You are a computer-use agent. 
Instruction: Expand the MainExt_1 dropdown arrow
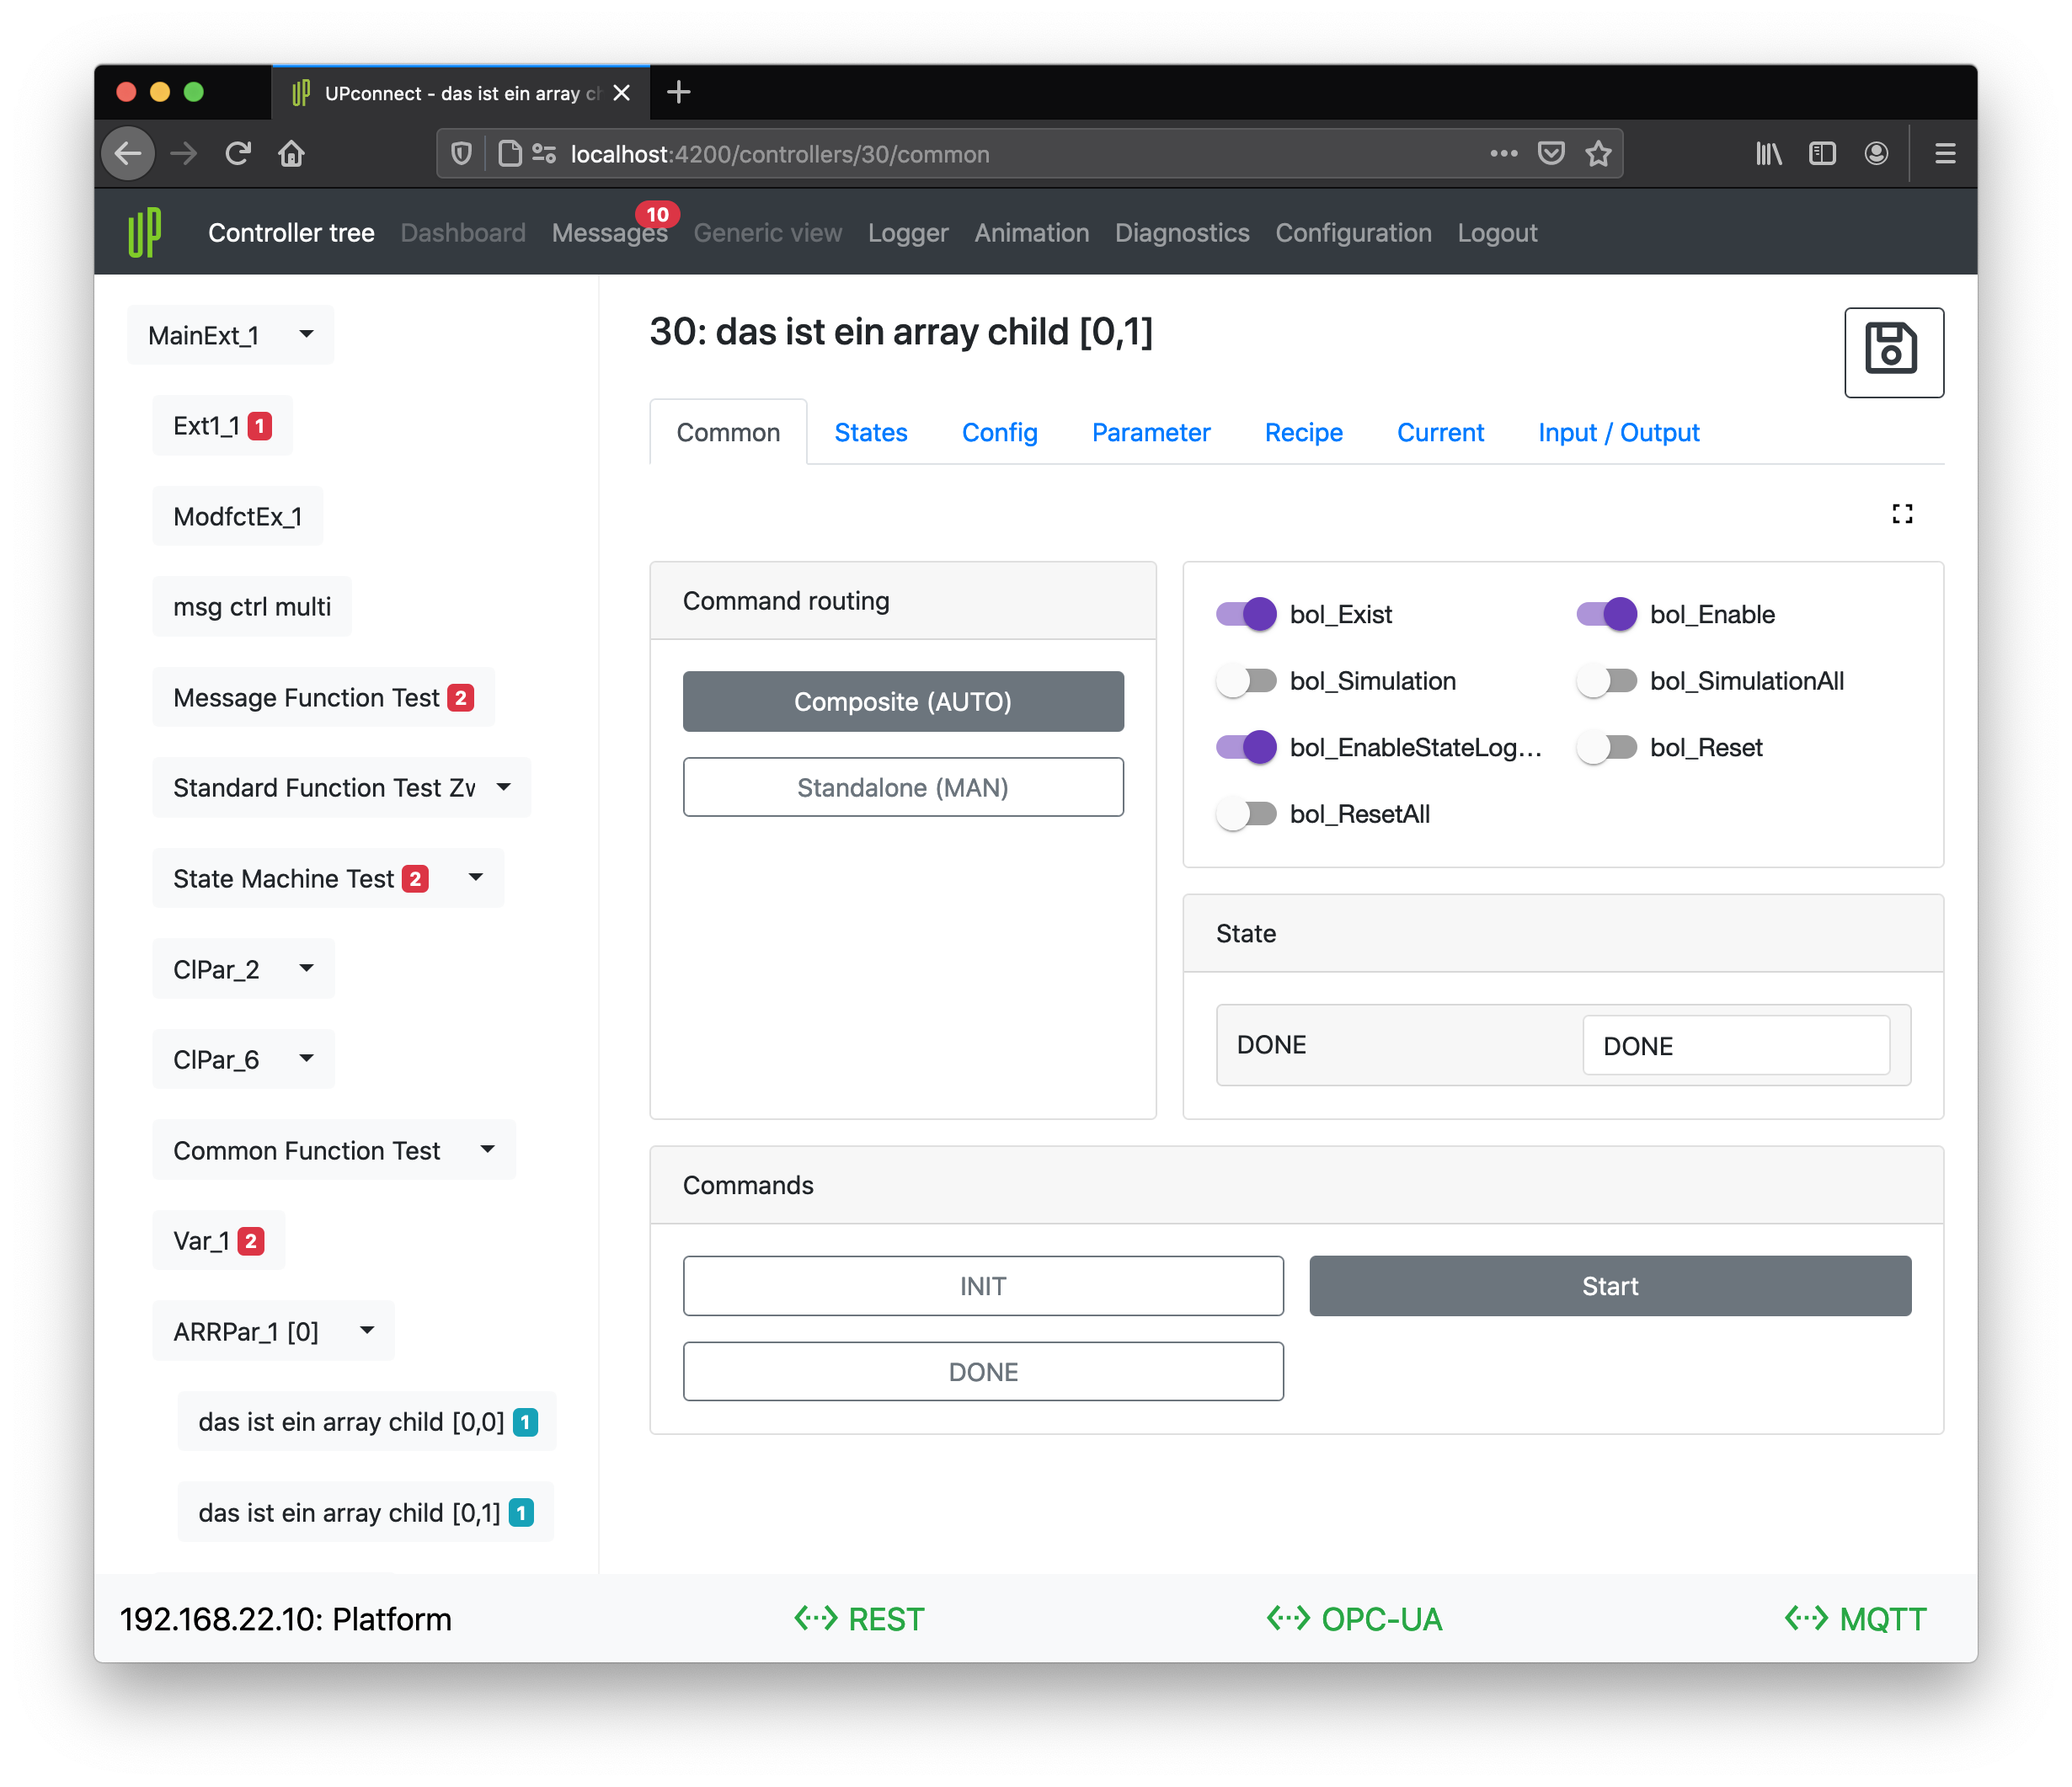pyautogui.click(x=306, y=334)
